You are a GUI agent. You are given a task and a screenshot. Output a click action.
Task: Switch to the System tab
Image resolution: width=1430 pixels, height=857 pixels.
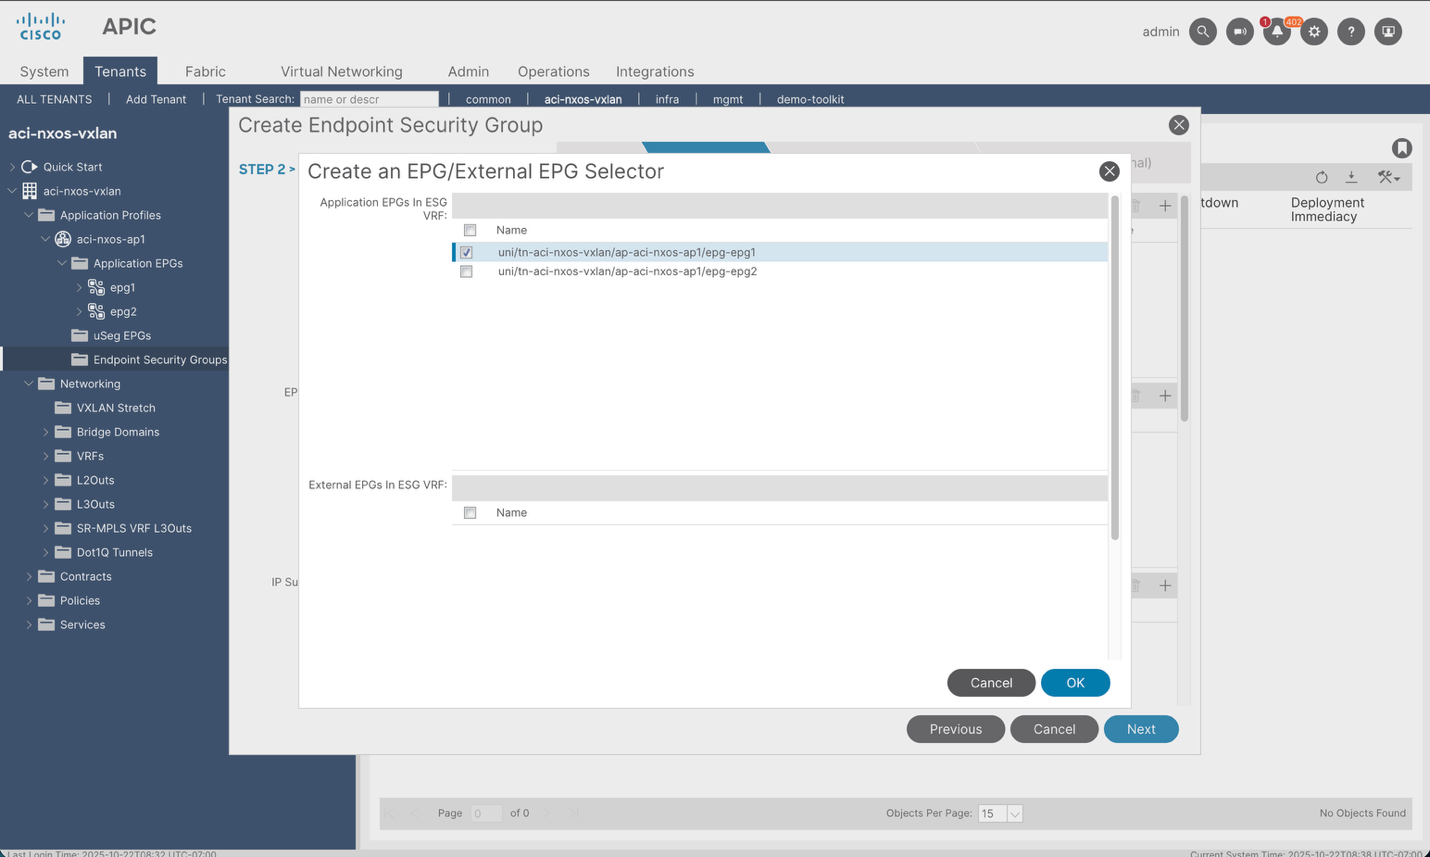click(x=44, y=71)
